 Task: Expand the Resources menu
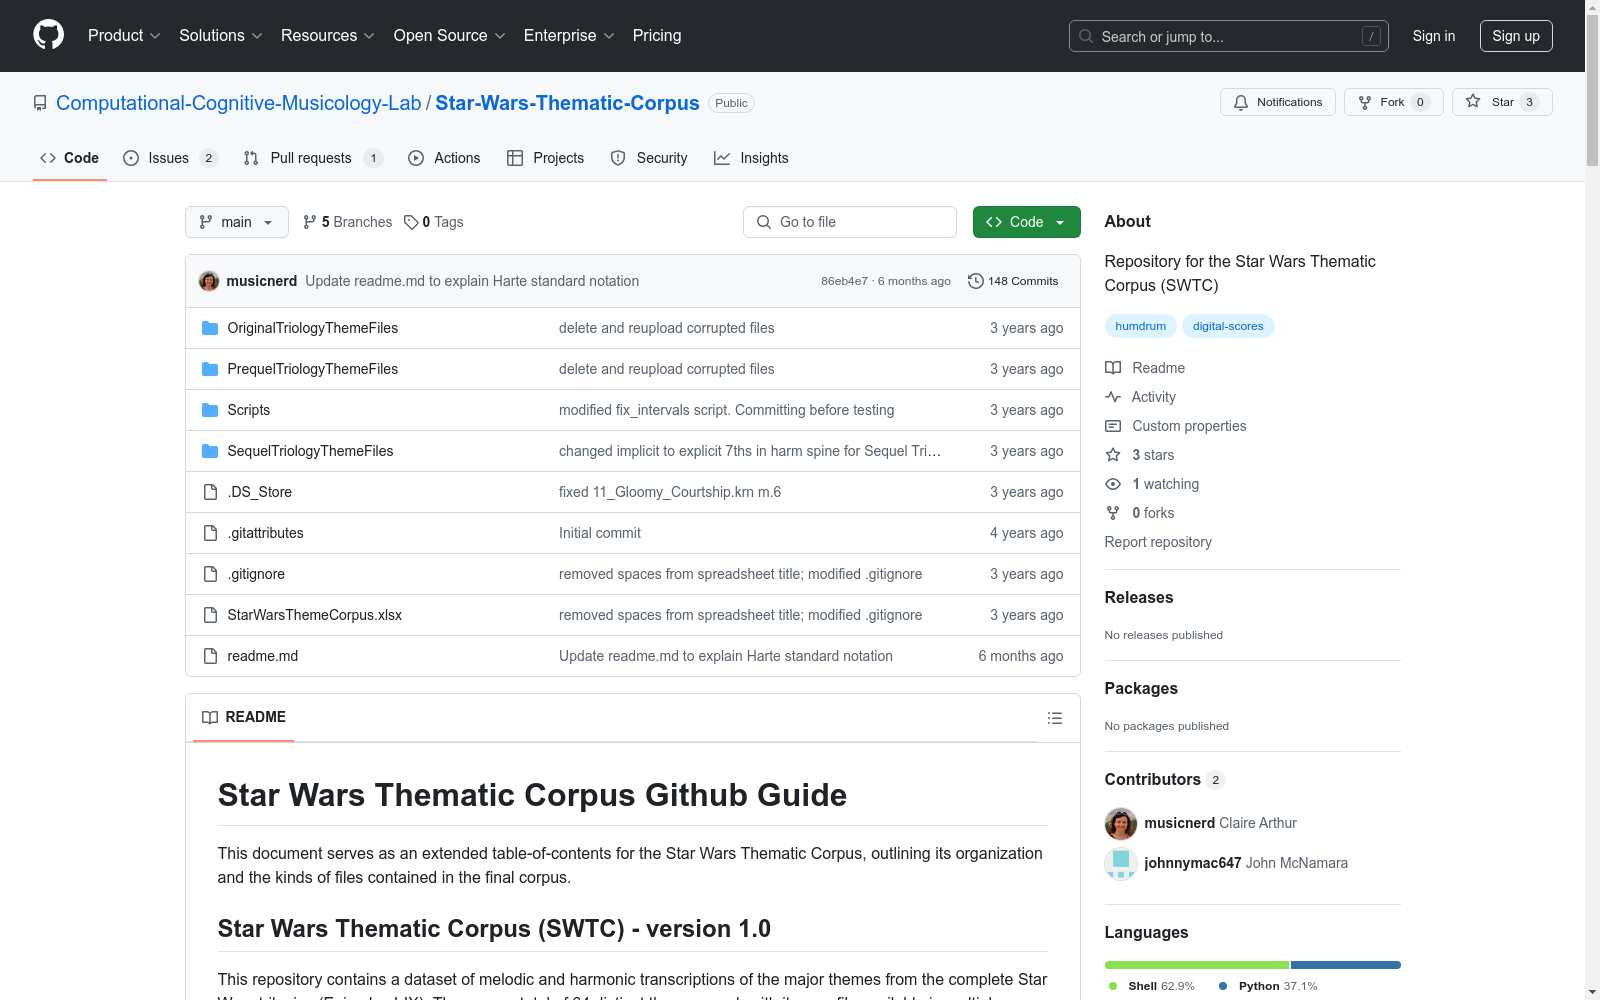[x=328, y=35]
